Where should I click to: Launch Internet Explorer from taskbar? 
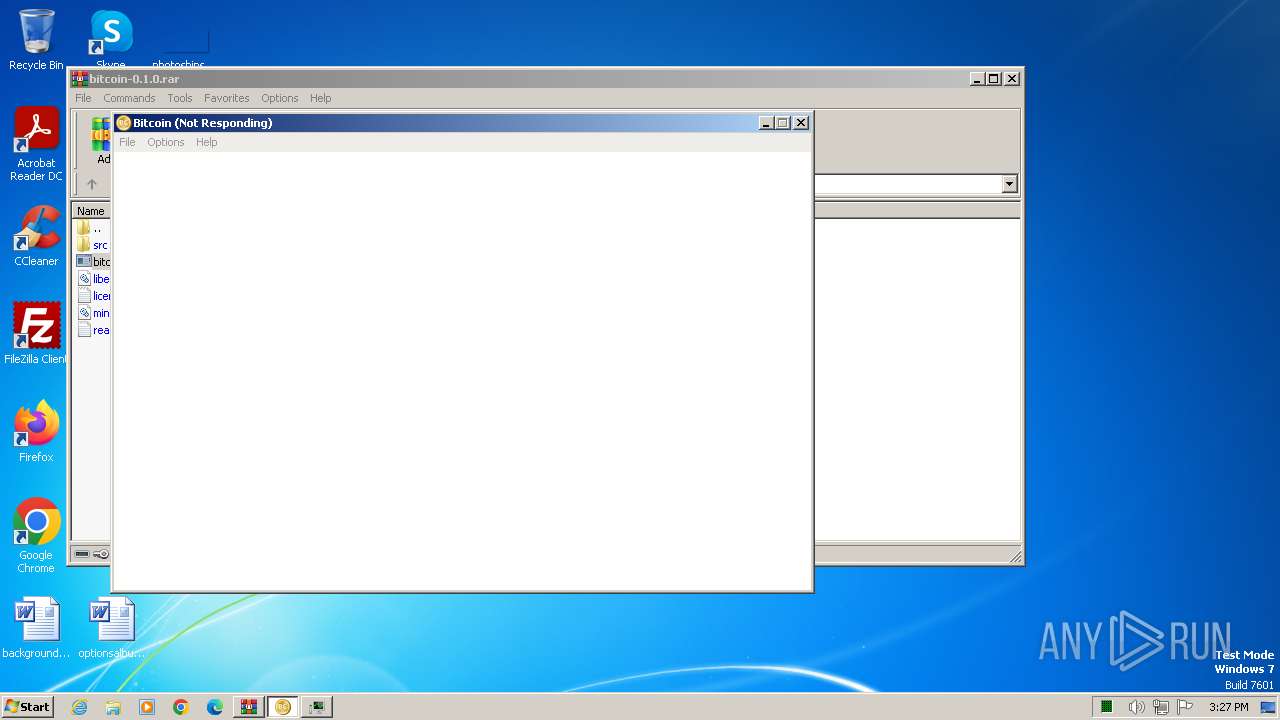pyautogui.click(x=79, y=707)
